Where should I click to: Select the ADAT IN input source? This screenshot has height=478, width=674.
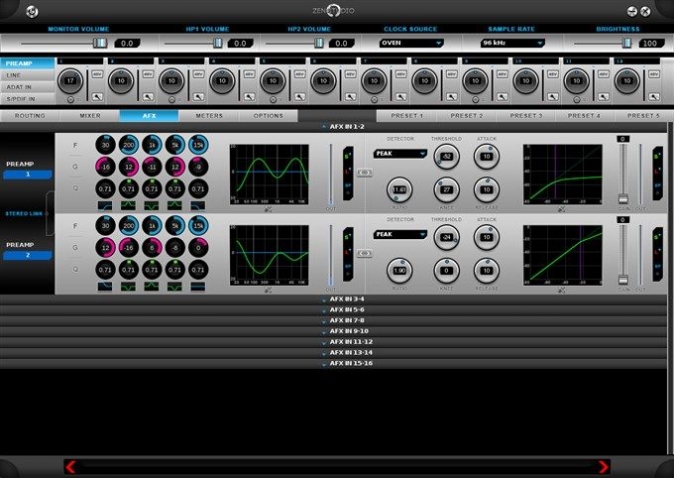(19, 87)
